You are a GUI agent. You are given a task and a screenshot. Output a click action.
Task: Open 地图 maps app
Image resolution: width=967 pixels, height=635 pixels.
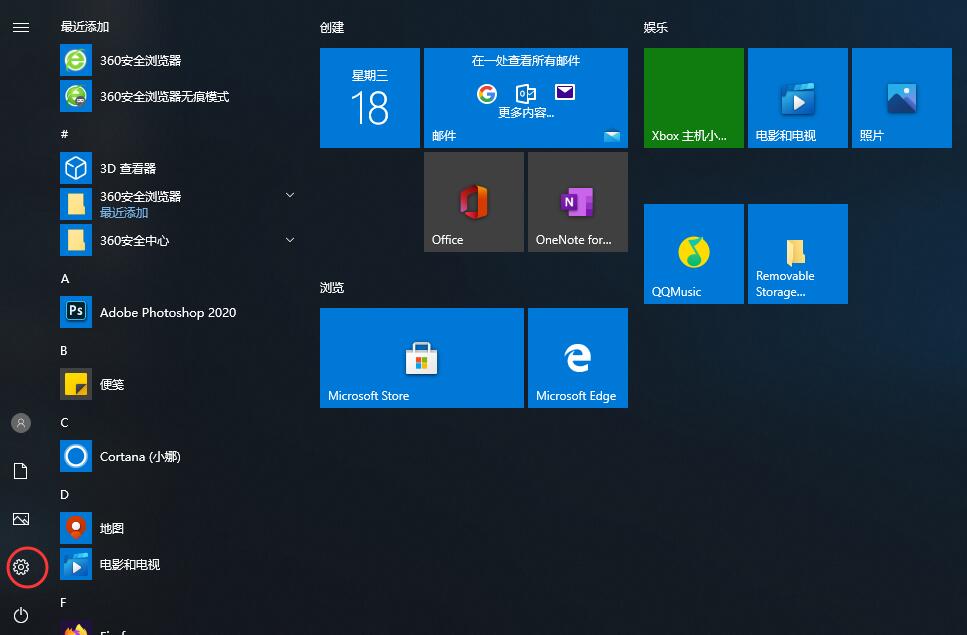(179, 528)
